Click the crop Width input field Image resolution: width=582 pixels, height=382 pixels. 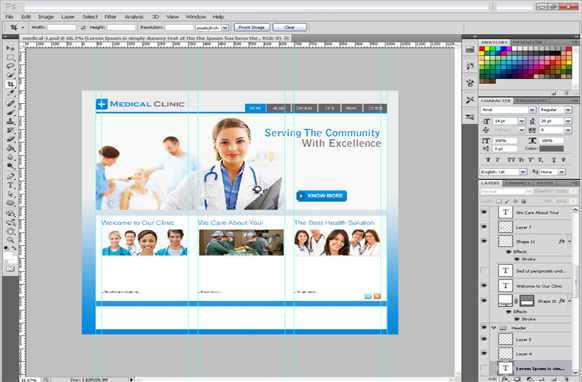click(62, 27)
